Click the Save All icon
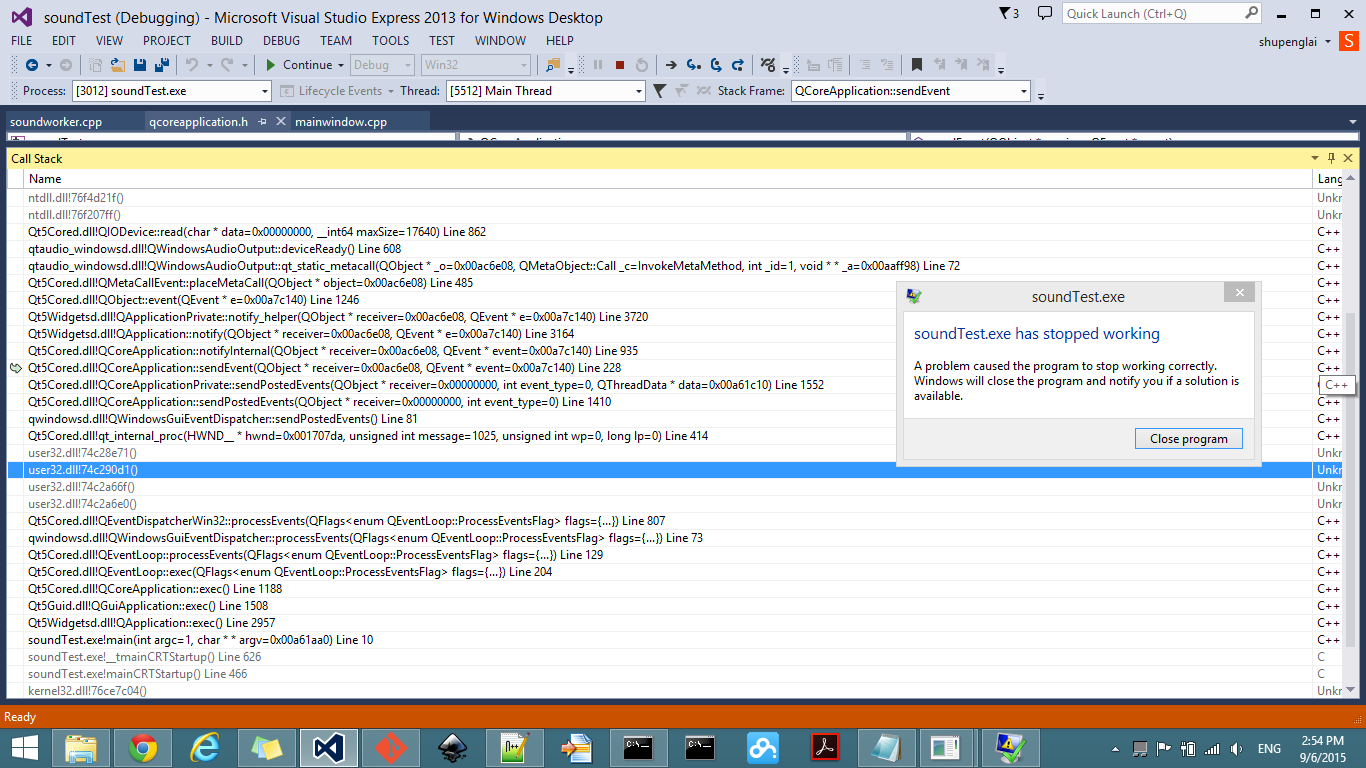This screenshot has height=768, width=1366. [160, 65]
